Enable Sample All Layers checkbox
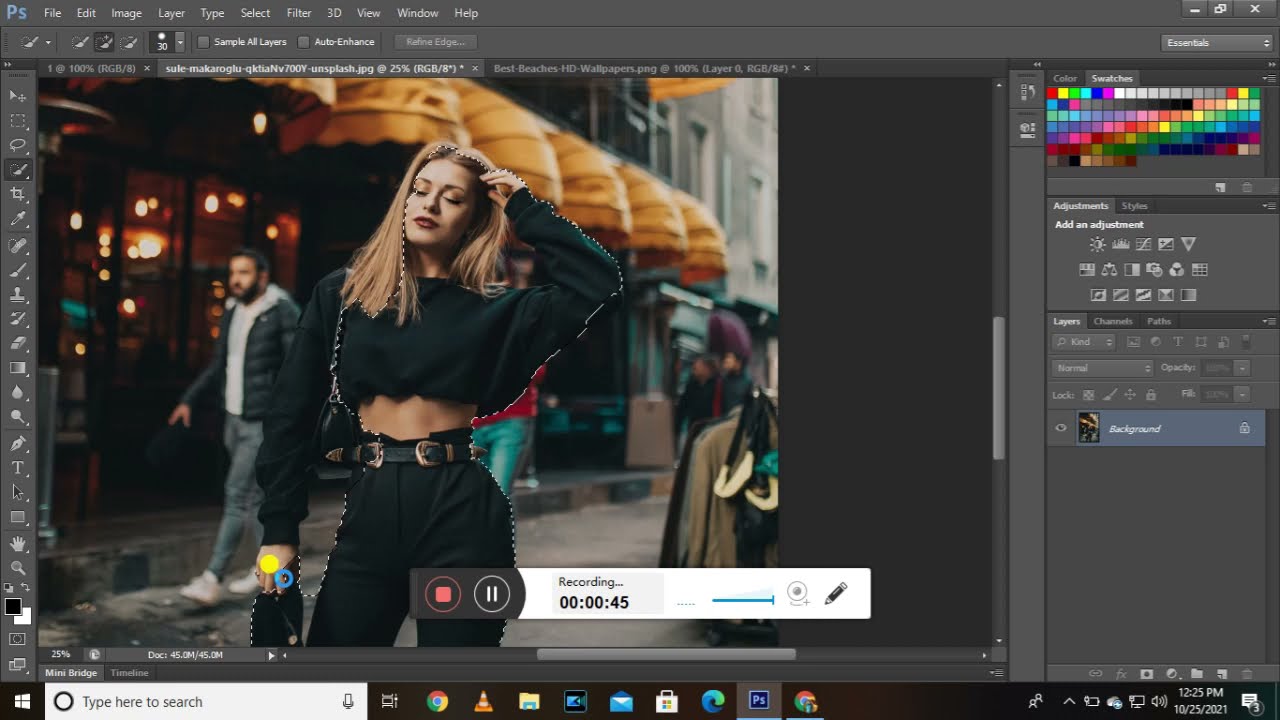 point(204,42)
